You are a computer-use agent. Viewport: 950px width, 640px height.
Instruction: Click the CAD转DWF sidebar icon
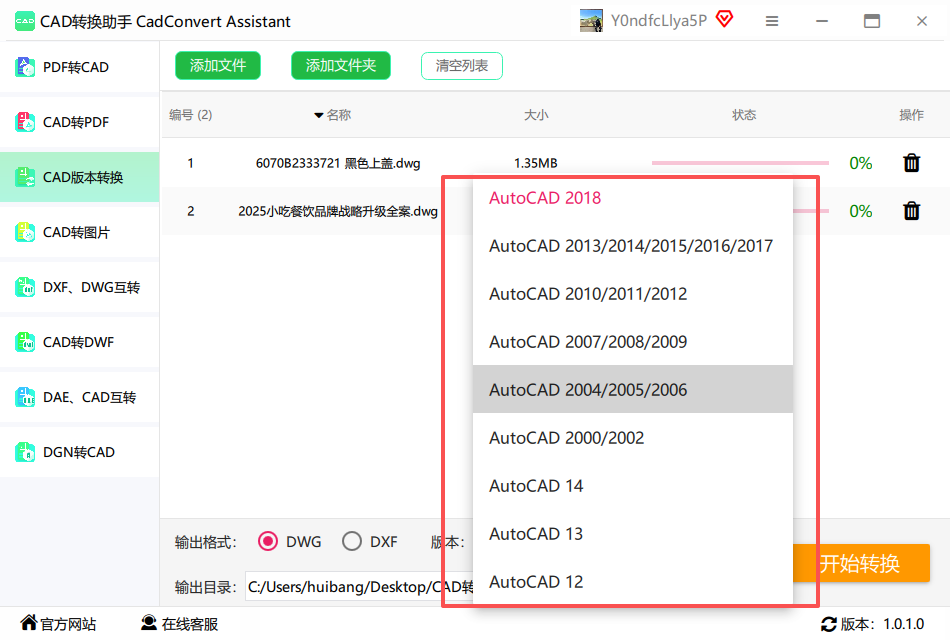click(25, 342)
